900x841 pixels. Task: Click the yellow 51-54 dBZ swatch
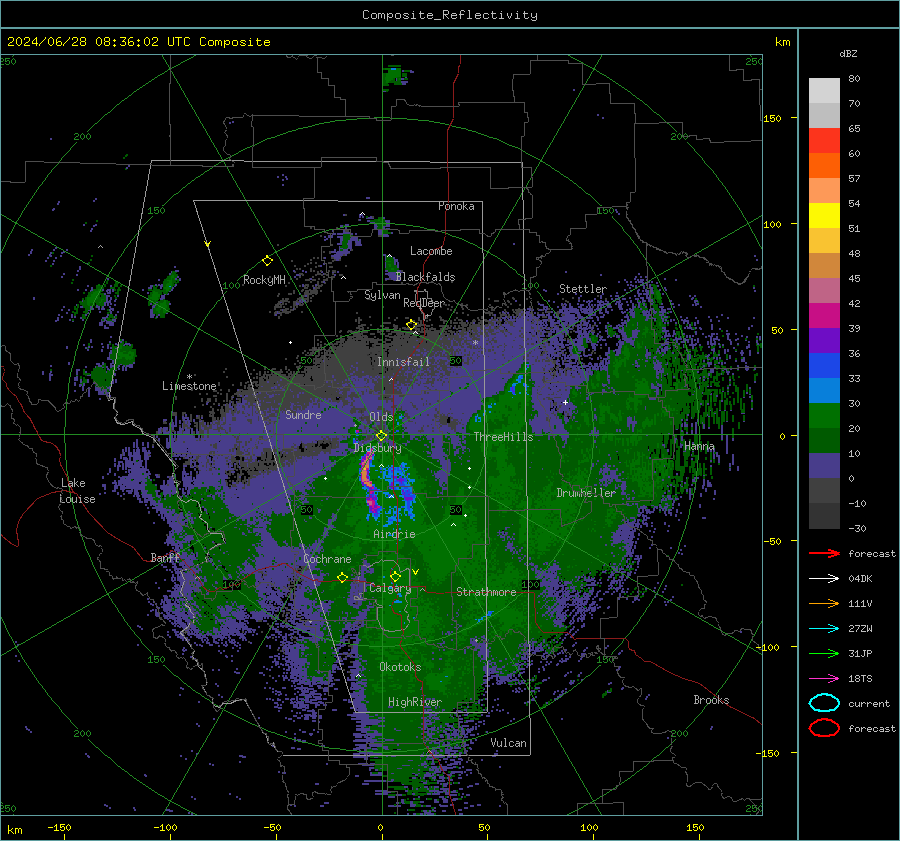pyautogui.click(x=824, y=216)
